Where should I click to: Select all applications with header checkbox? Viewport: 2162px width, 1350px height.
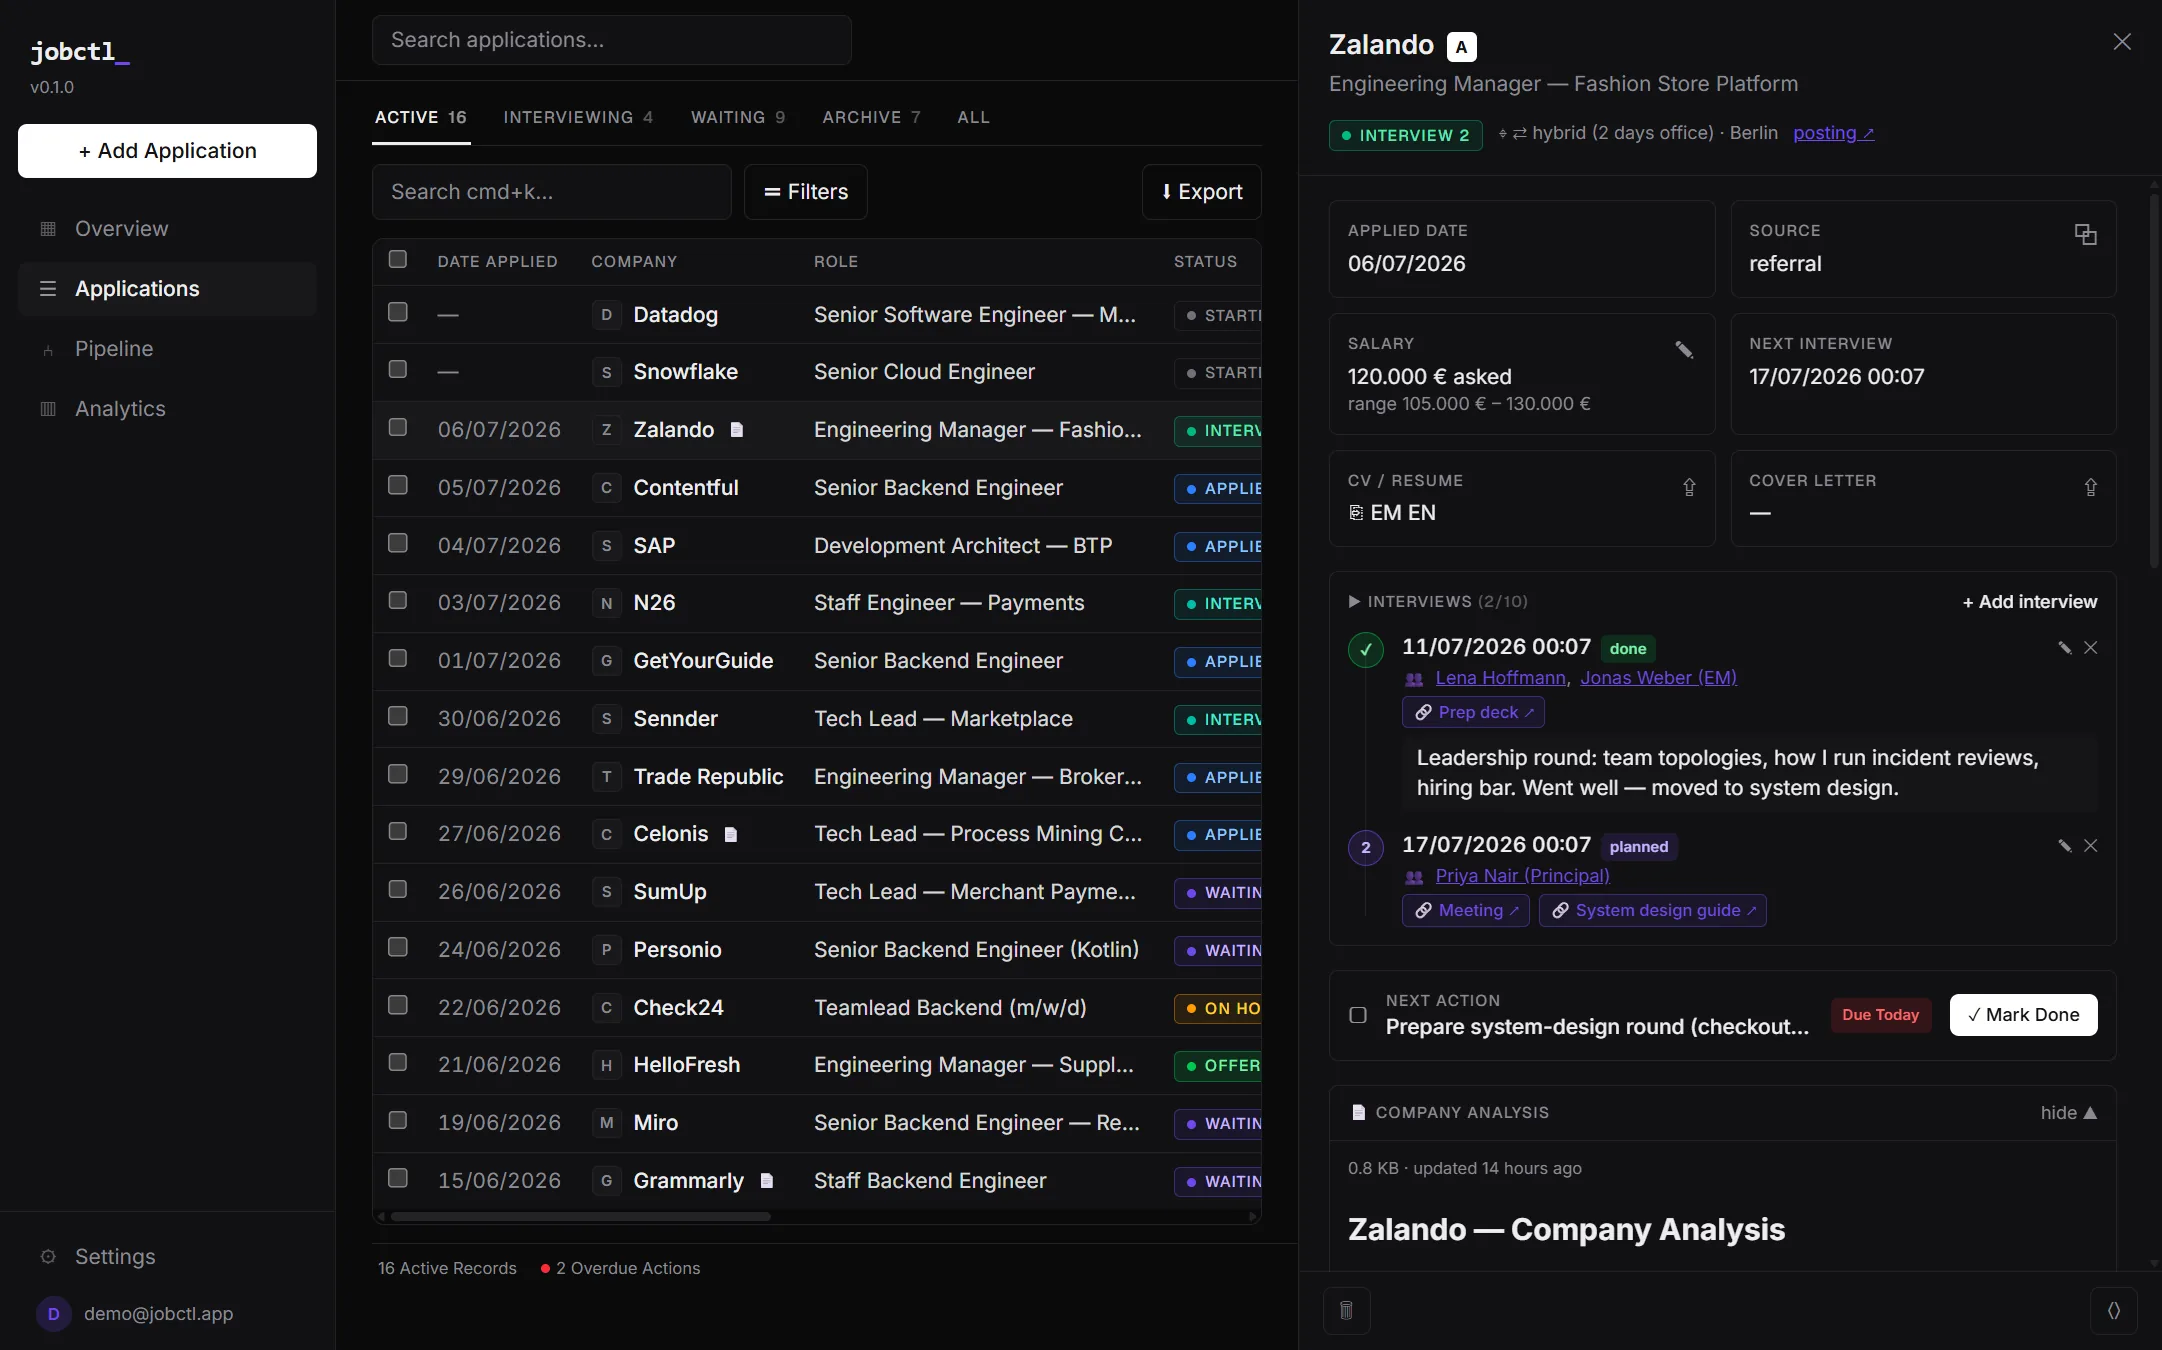click(x=398, y=260)
